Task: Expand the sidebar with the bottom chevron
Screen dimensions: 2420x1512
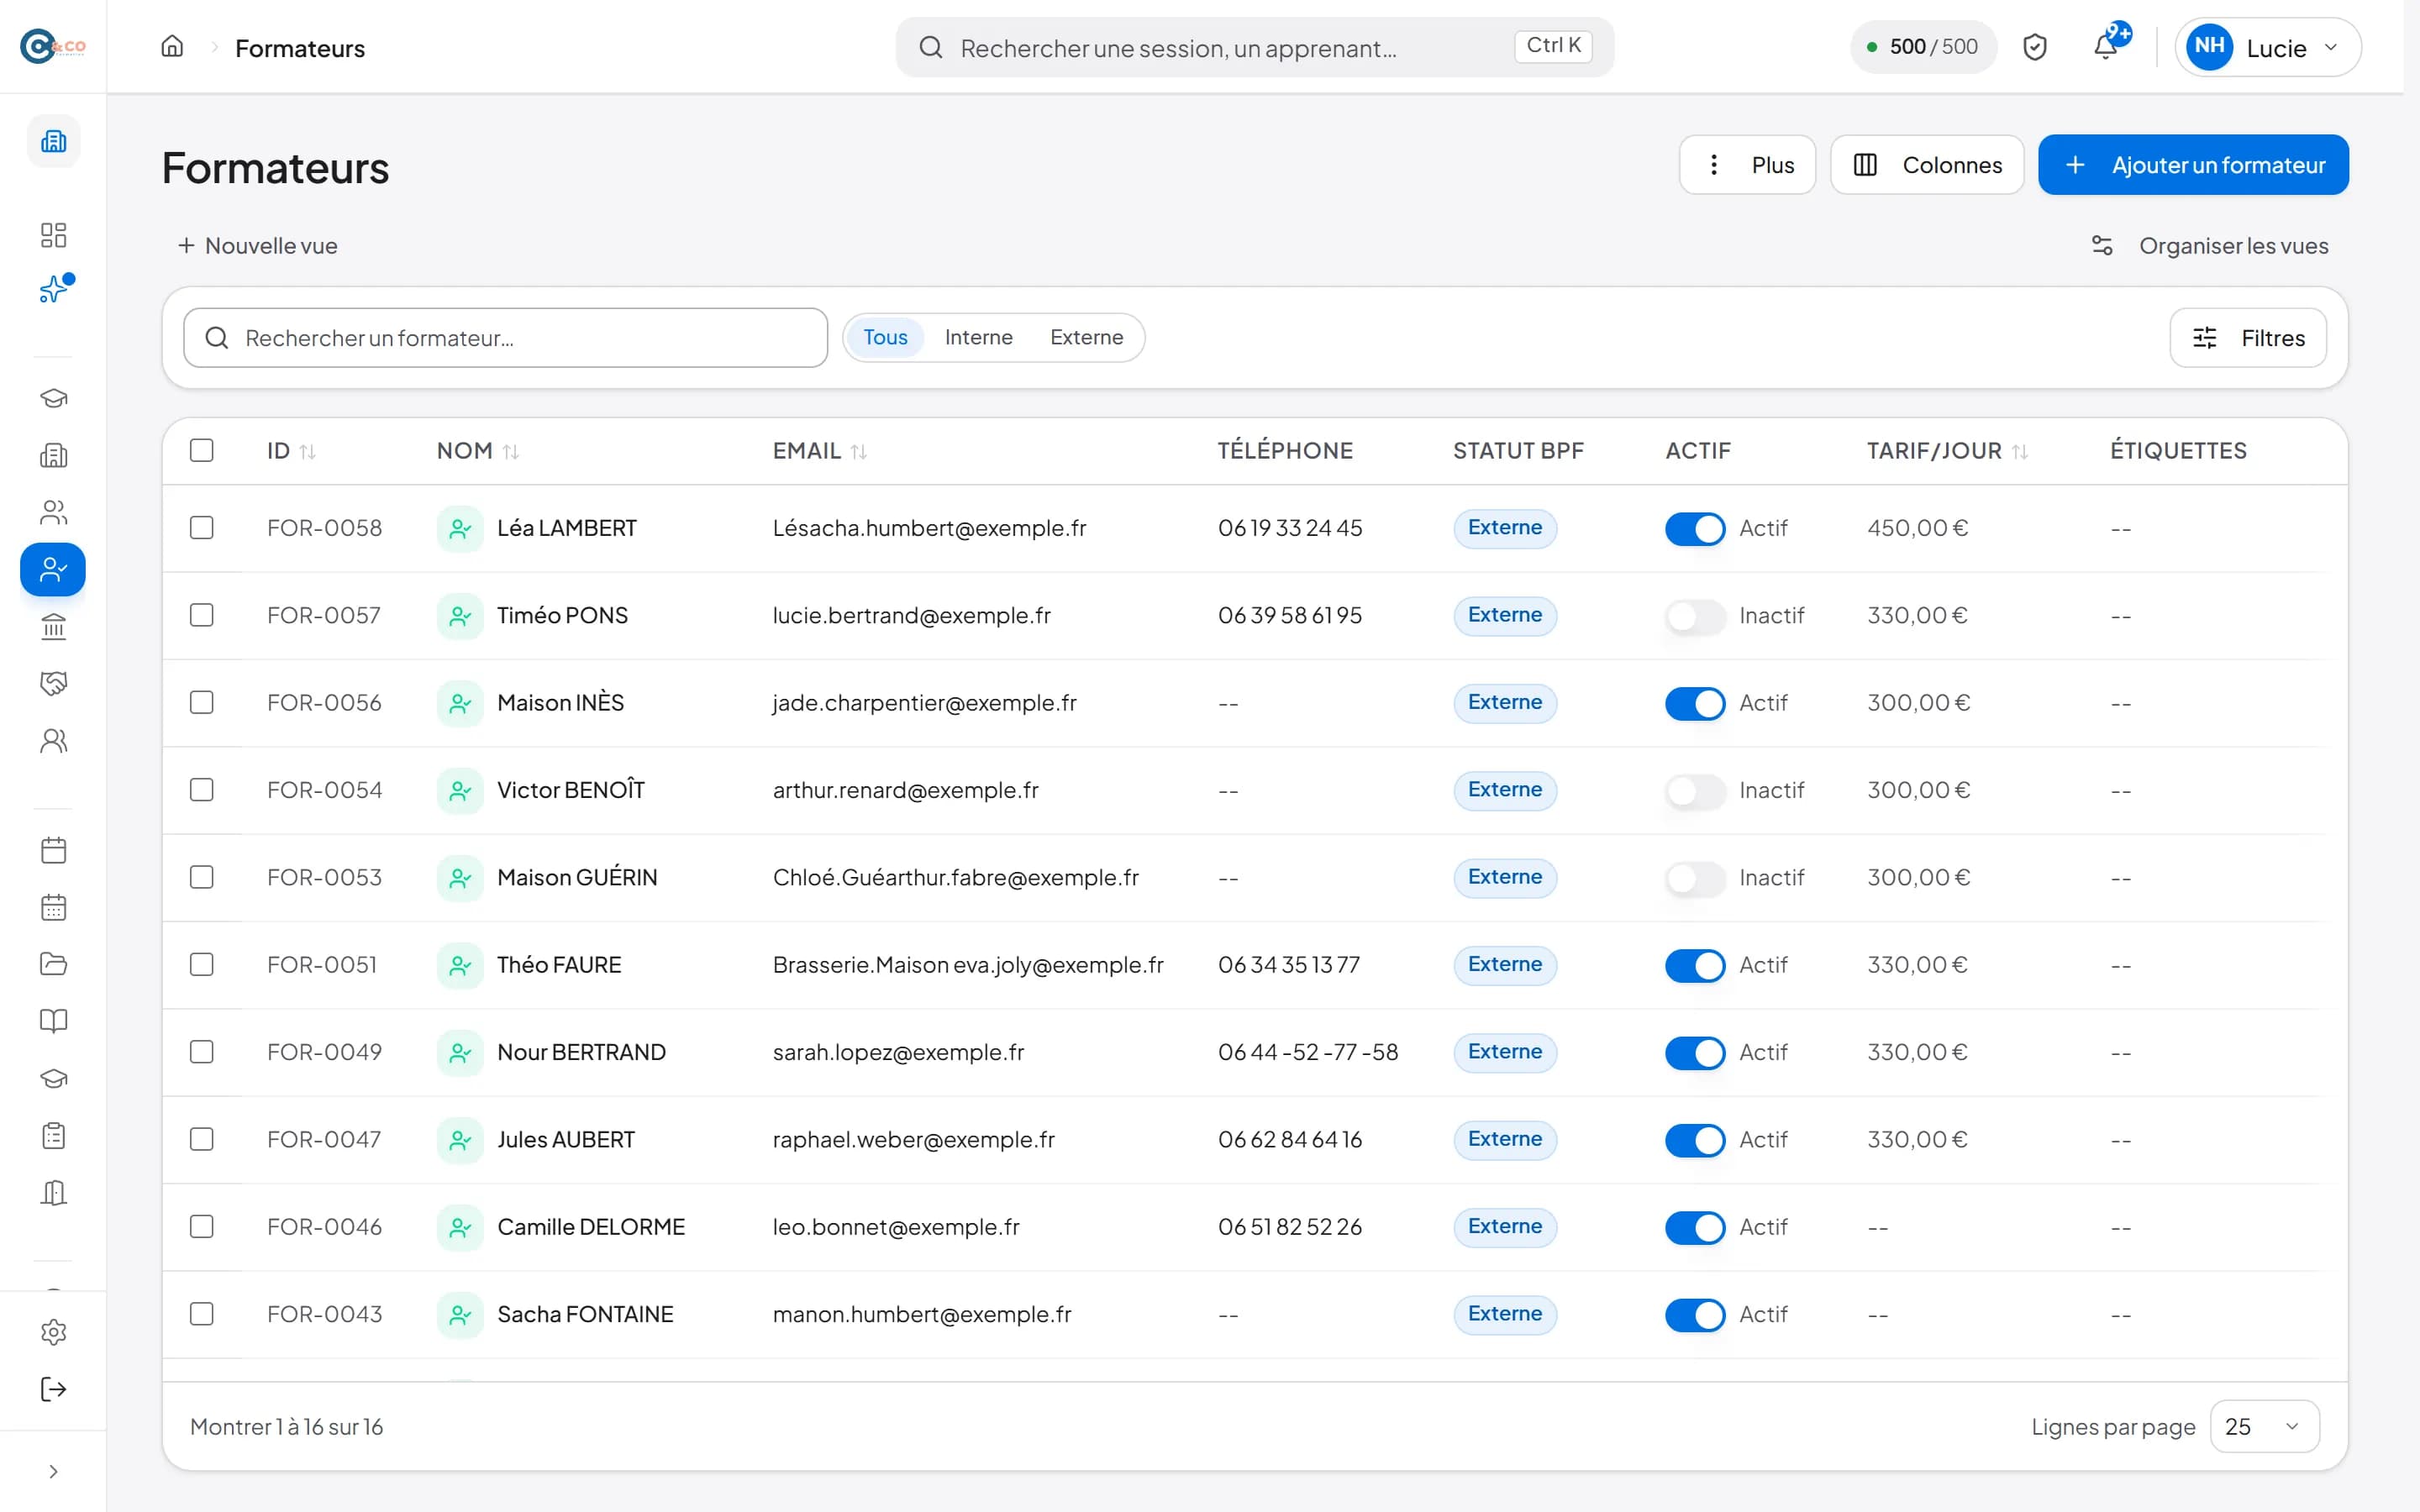Action: (53, 1472)
